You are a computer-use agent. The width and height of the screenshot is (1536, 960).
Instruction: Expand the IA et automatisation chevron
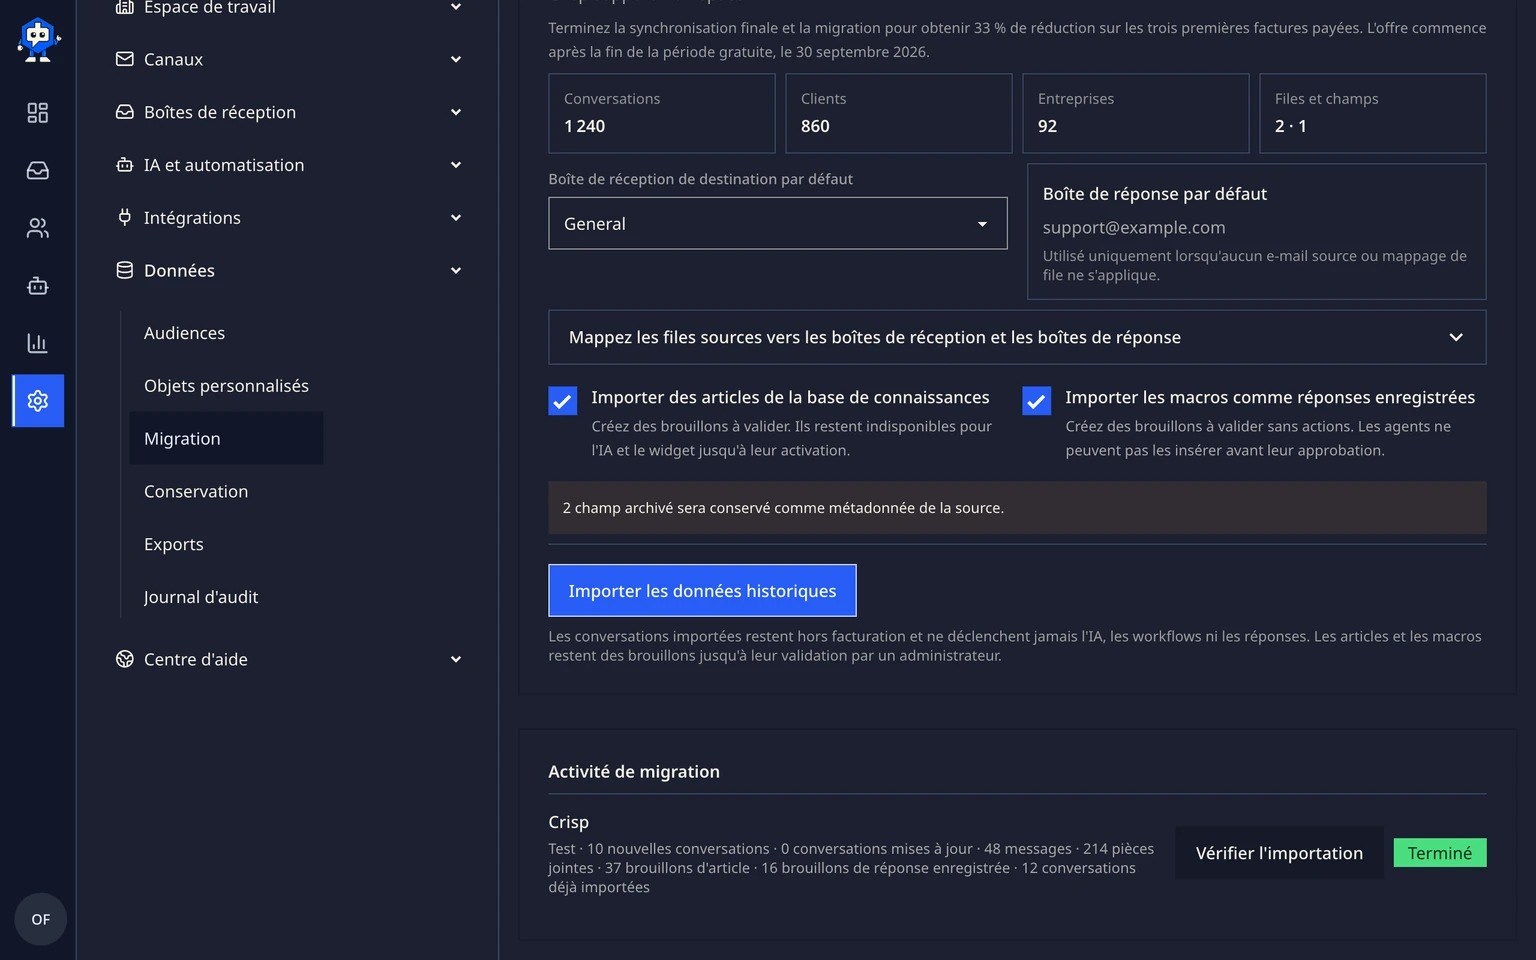[456, 165]
